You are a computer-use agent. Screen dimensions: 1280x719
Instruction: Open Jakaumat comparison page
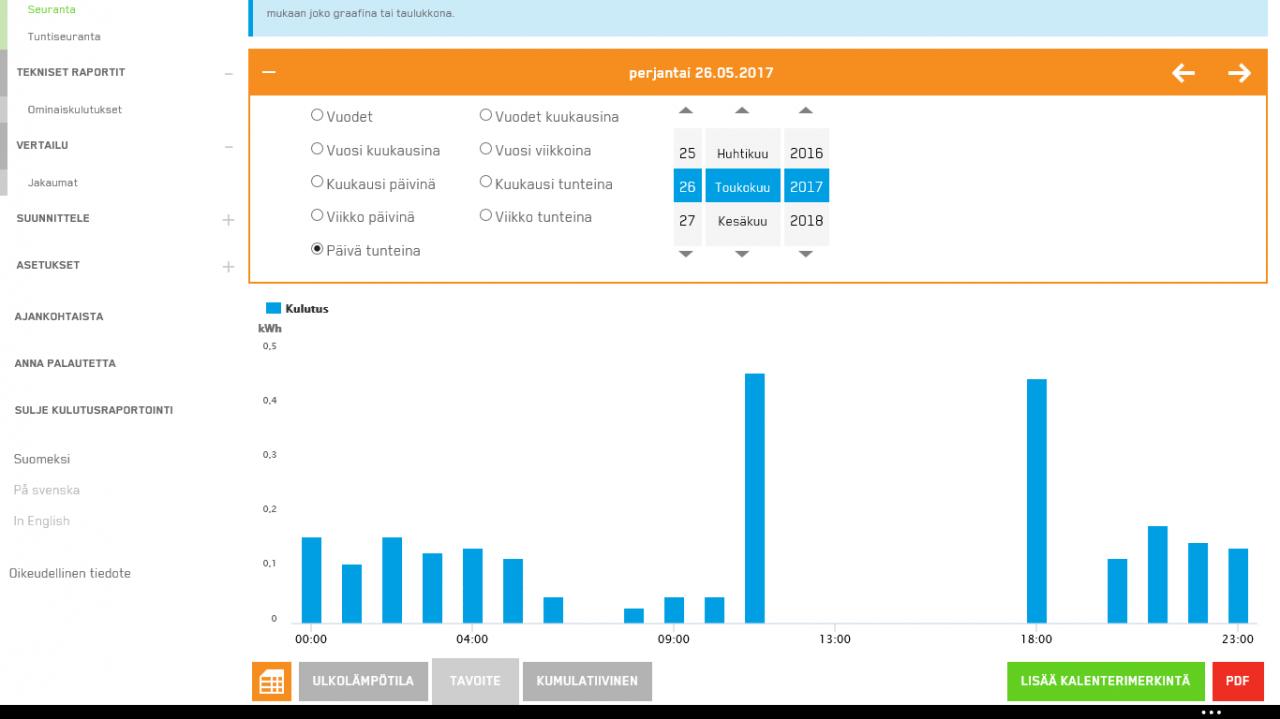(53, 182)
